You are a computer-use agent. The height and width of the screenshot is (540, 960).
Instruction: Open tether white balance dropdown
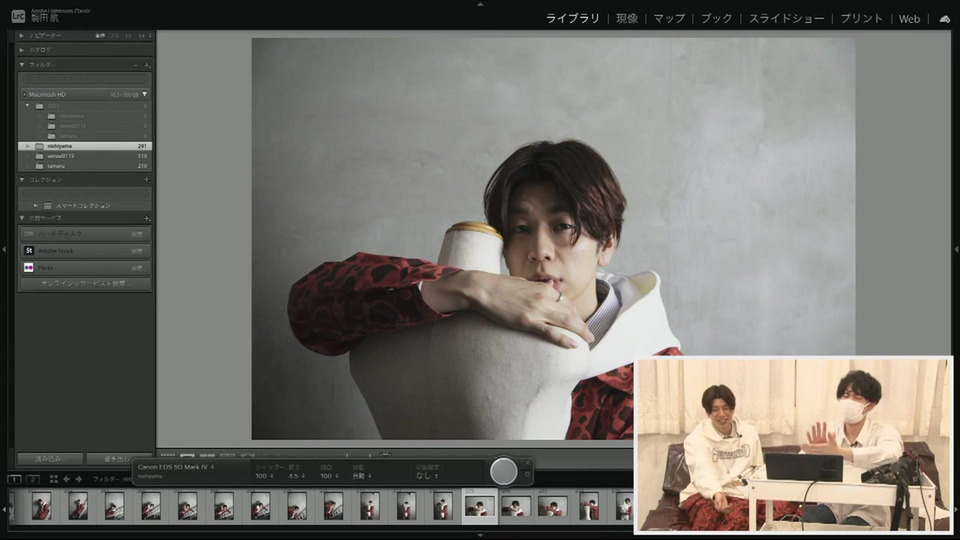362,476
